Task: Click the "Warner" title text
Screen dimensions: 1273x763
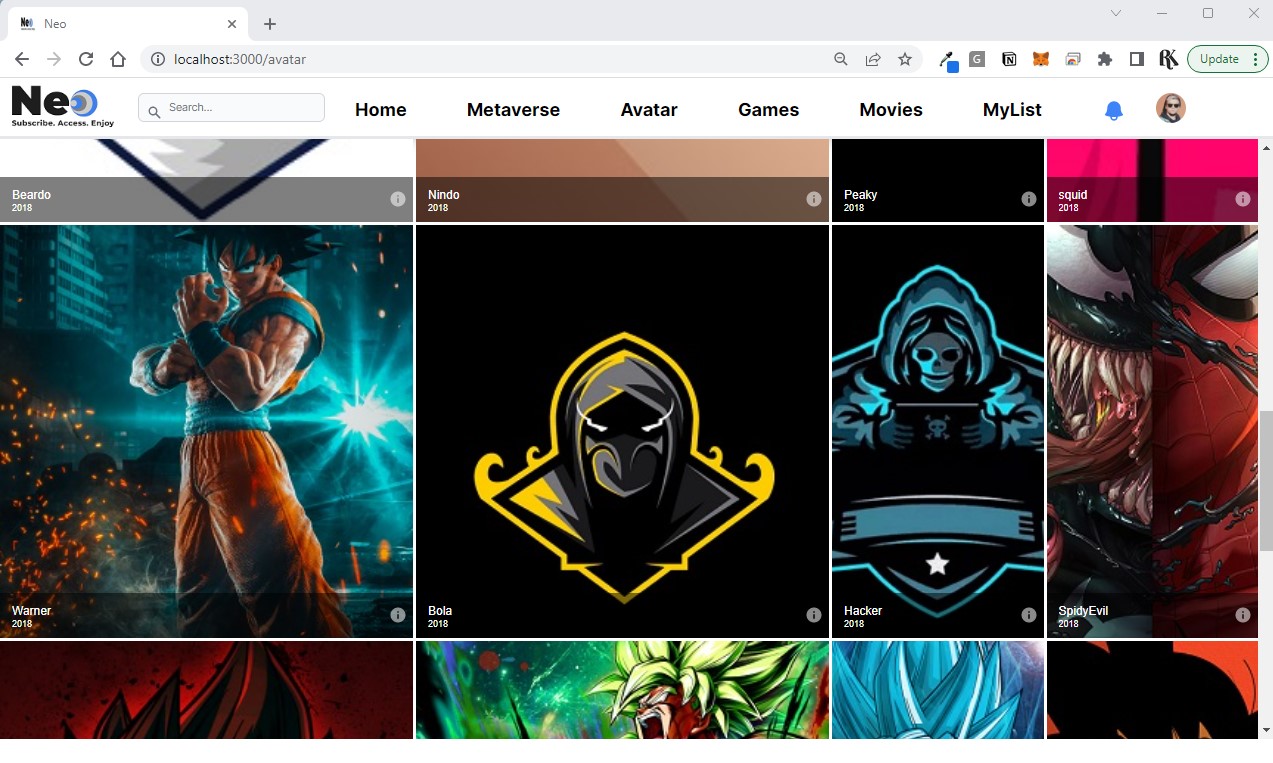Action: click(x=31, y=611)
